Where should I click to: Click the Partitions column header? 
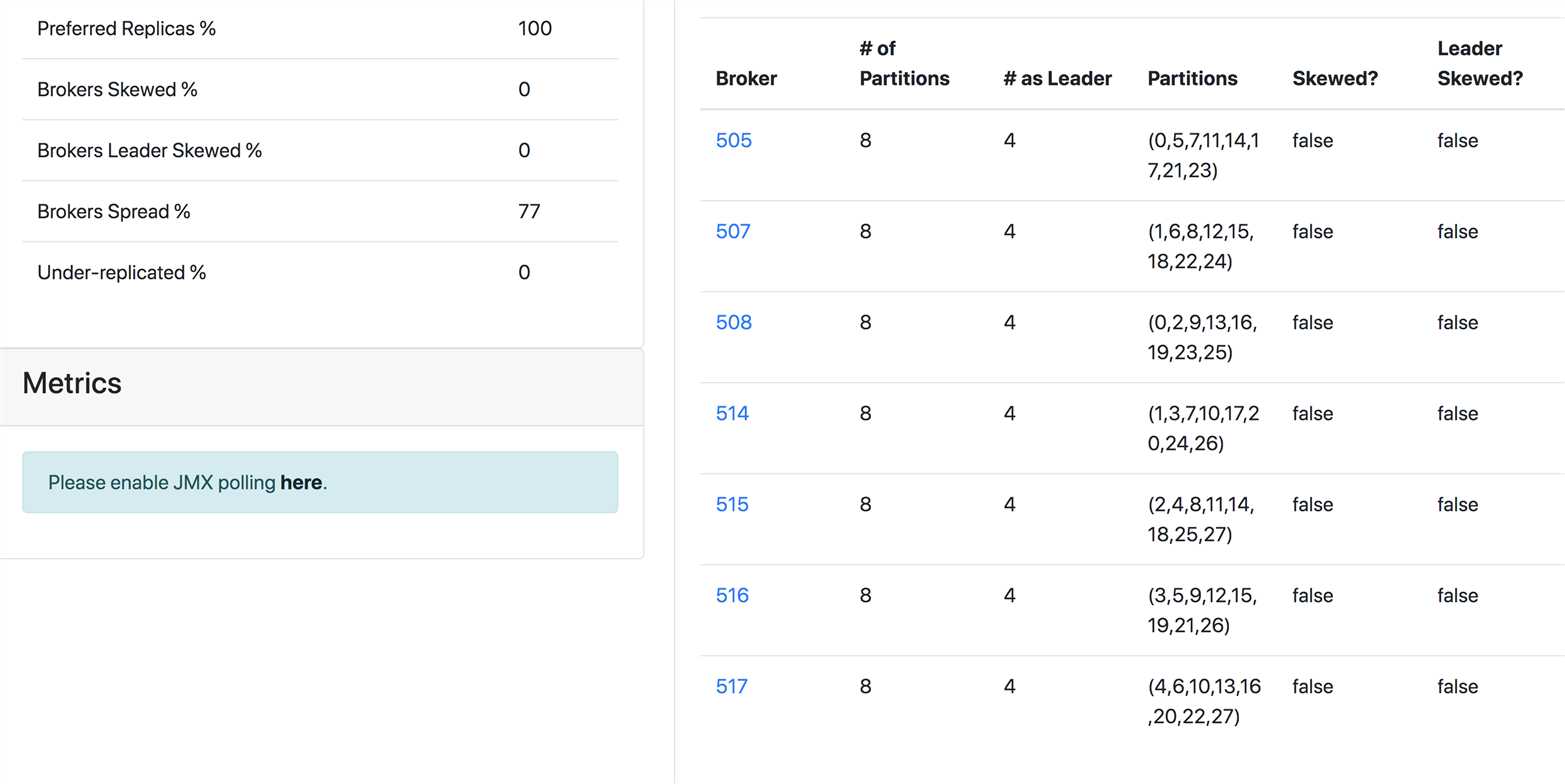pyautogui.click(x=1192, y=79)
